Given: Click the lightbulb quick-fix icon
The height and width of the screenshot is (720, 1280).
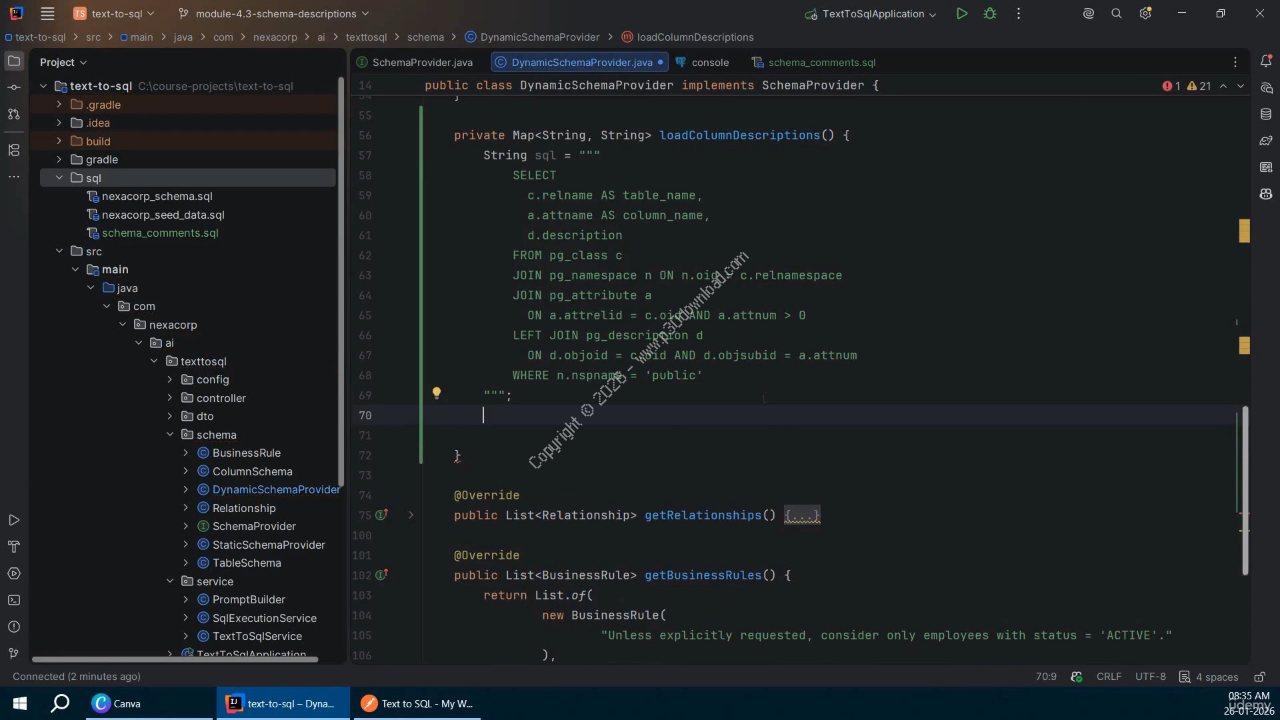Looking at the screenshot, I should tap(436, 394).
